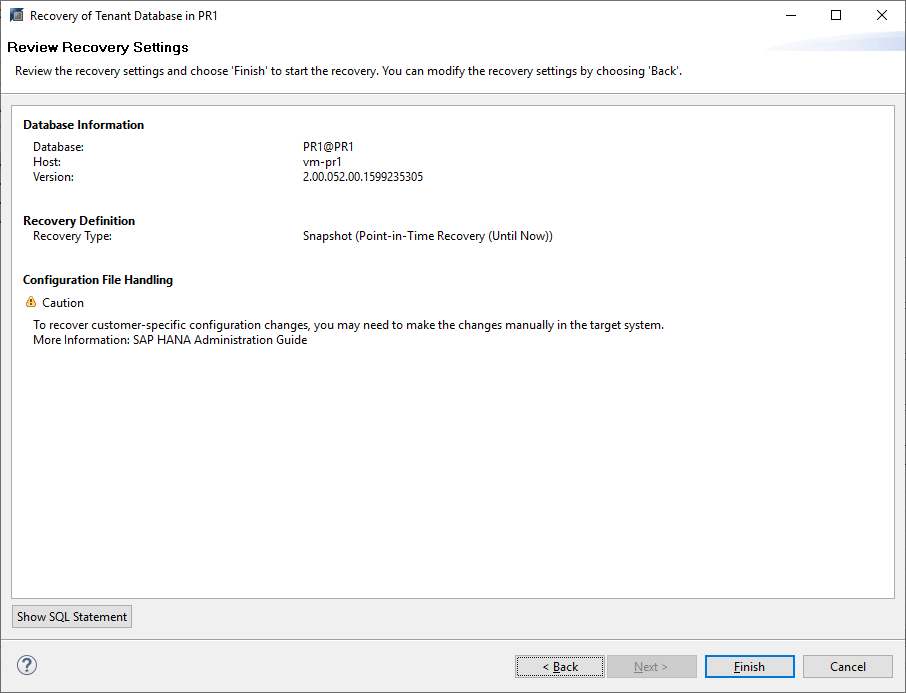Click the vm-pr1 host name
Image resolution: width=906 pixels, height=693 pixels.
(x=323, y=162)
